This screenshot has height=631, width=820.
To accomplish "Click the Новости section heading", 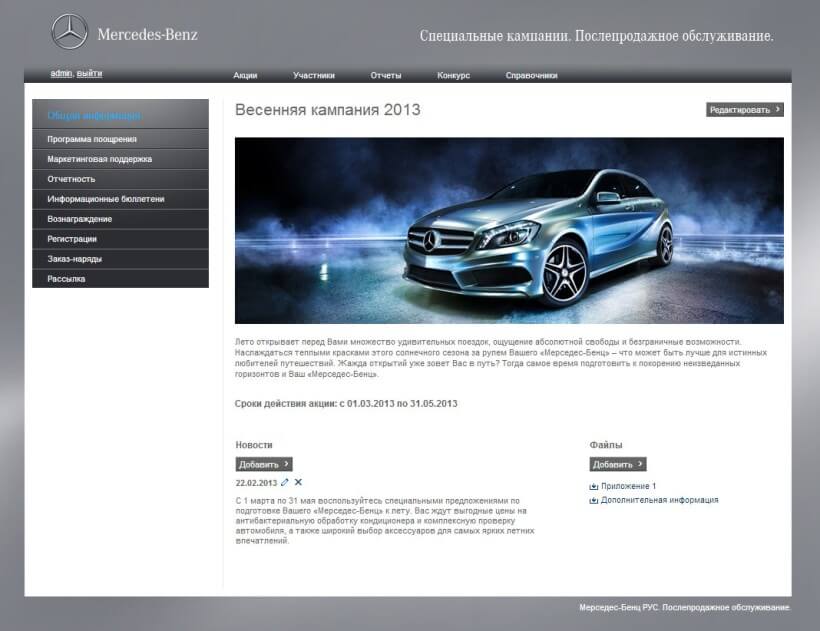I will [x=254, y=445].
